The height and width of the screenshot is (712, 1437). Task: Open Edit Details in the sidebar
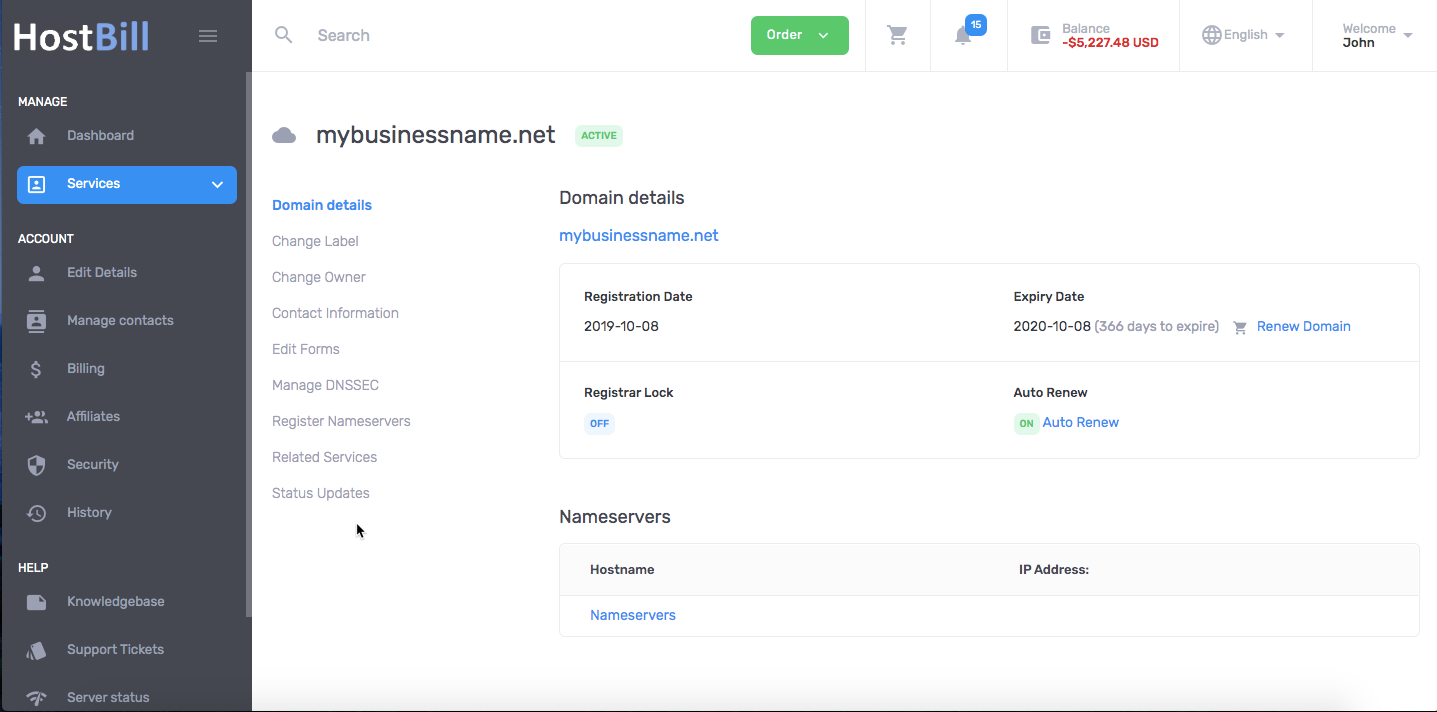(x=102, y=272)
